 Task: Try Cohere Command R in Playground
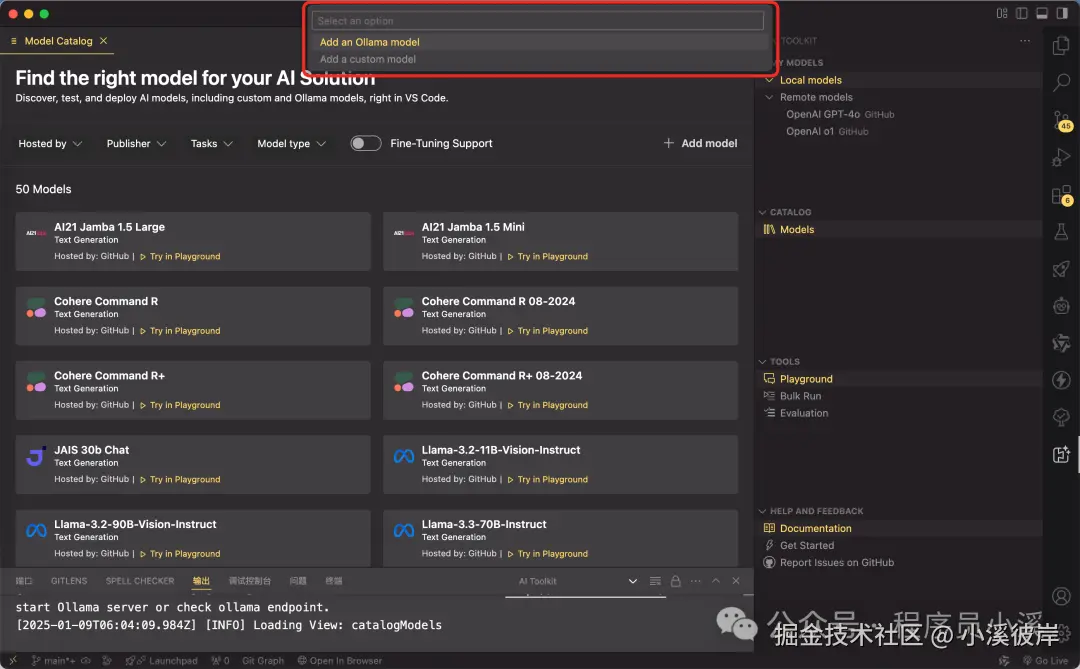(x=180, y=331)
